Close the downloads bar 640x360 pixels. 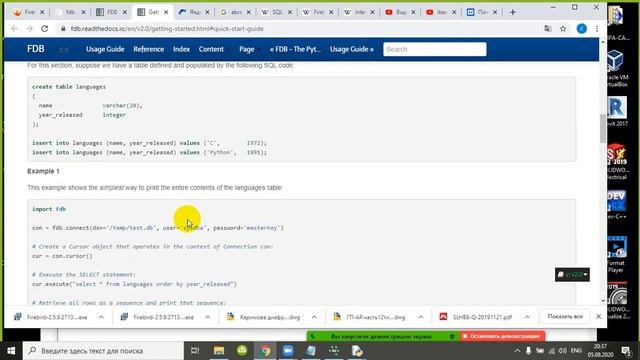coord(598,316)
